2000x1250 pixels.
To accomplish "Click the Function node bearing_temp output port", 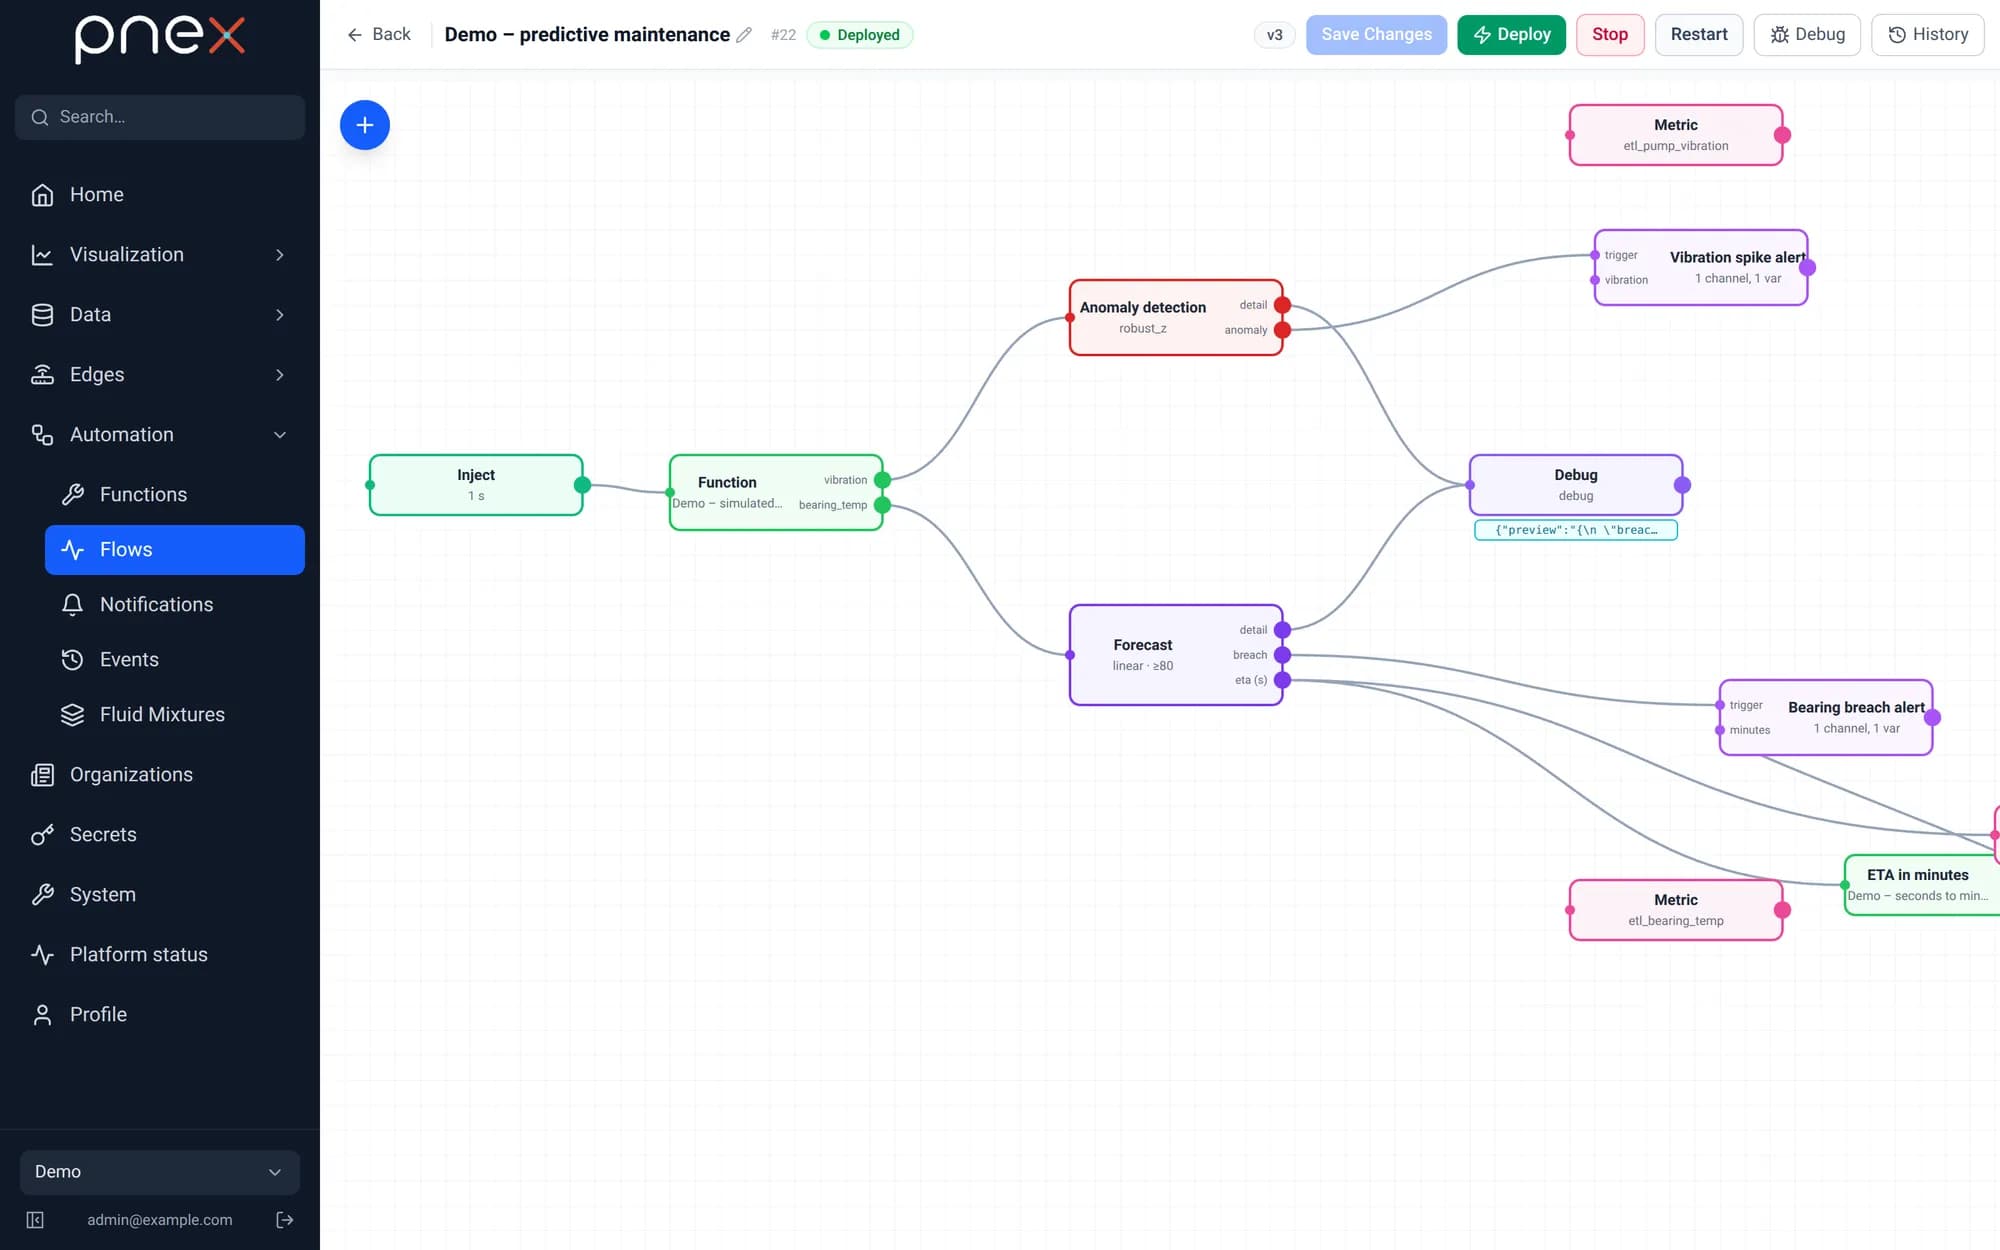I will (x=882, y=505).
